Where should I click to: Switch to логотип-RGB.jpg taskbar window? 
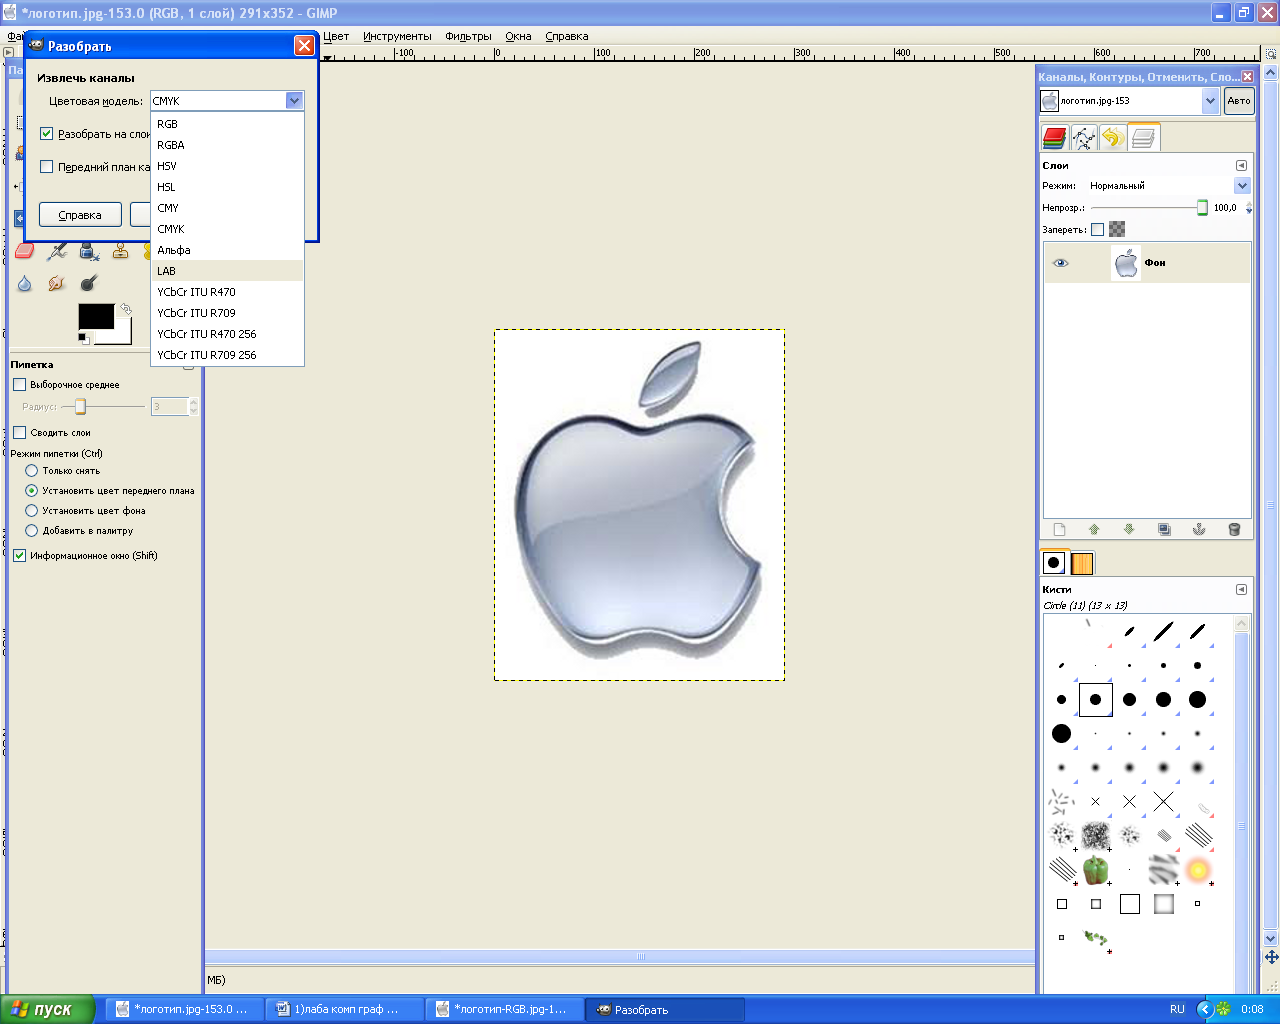(x=503, y=1010)
